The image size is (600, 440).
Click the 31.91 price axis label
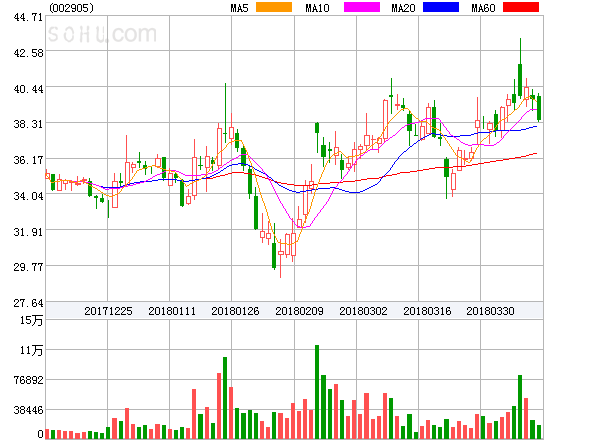point(28,232)
